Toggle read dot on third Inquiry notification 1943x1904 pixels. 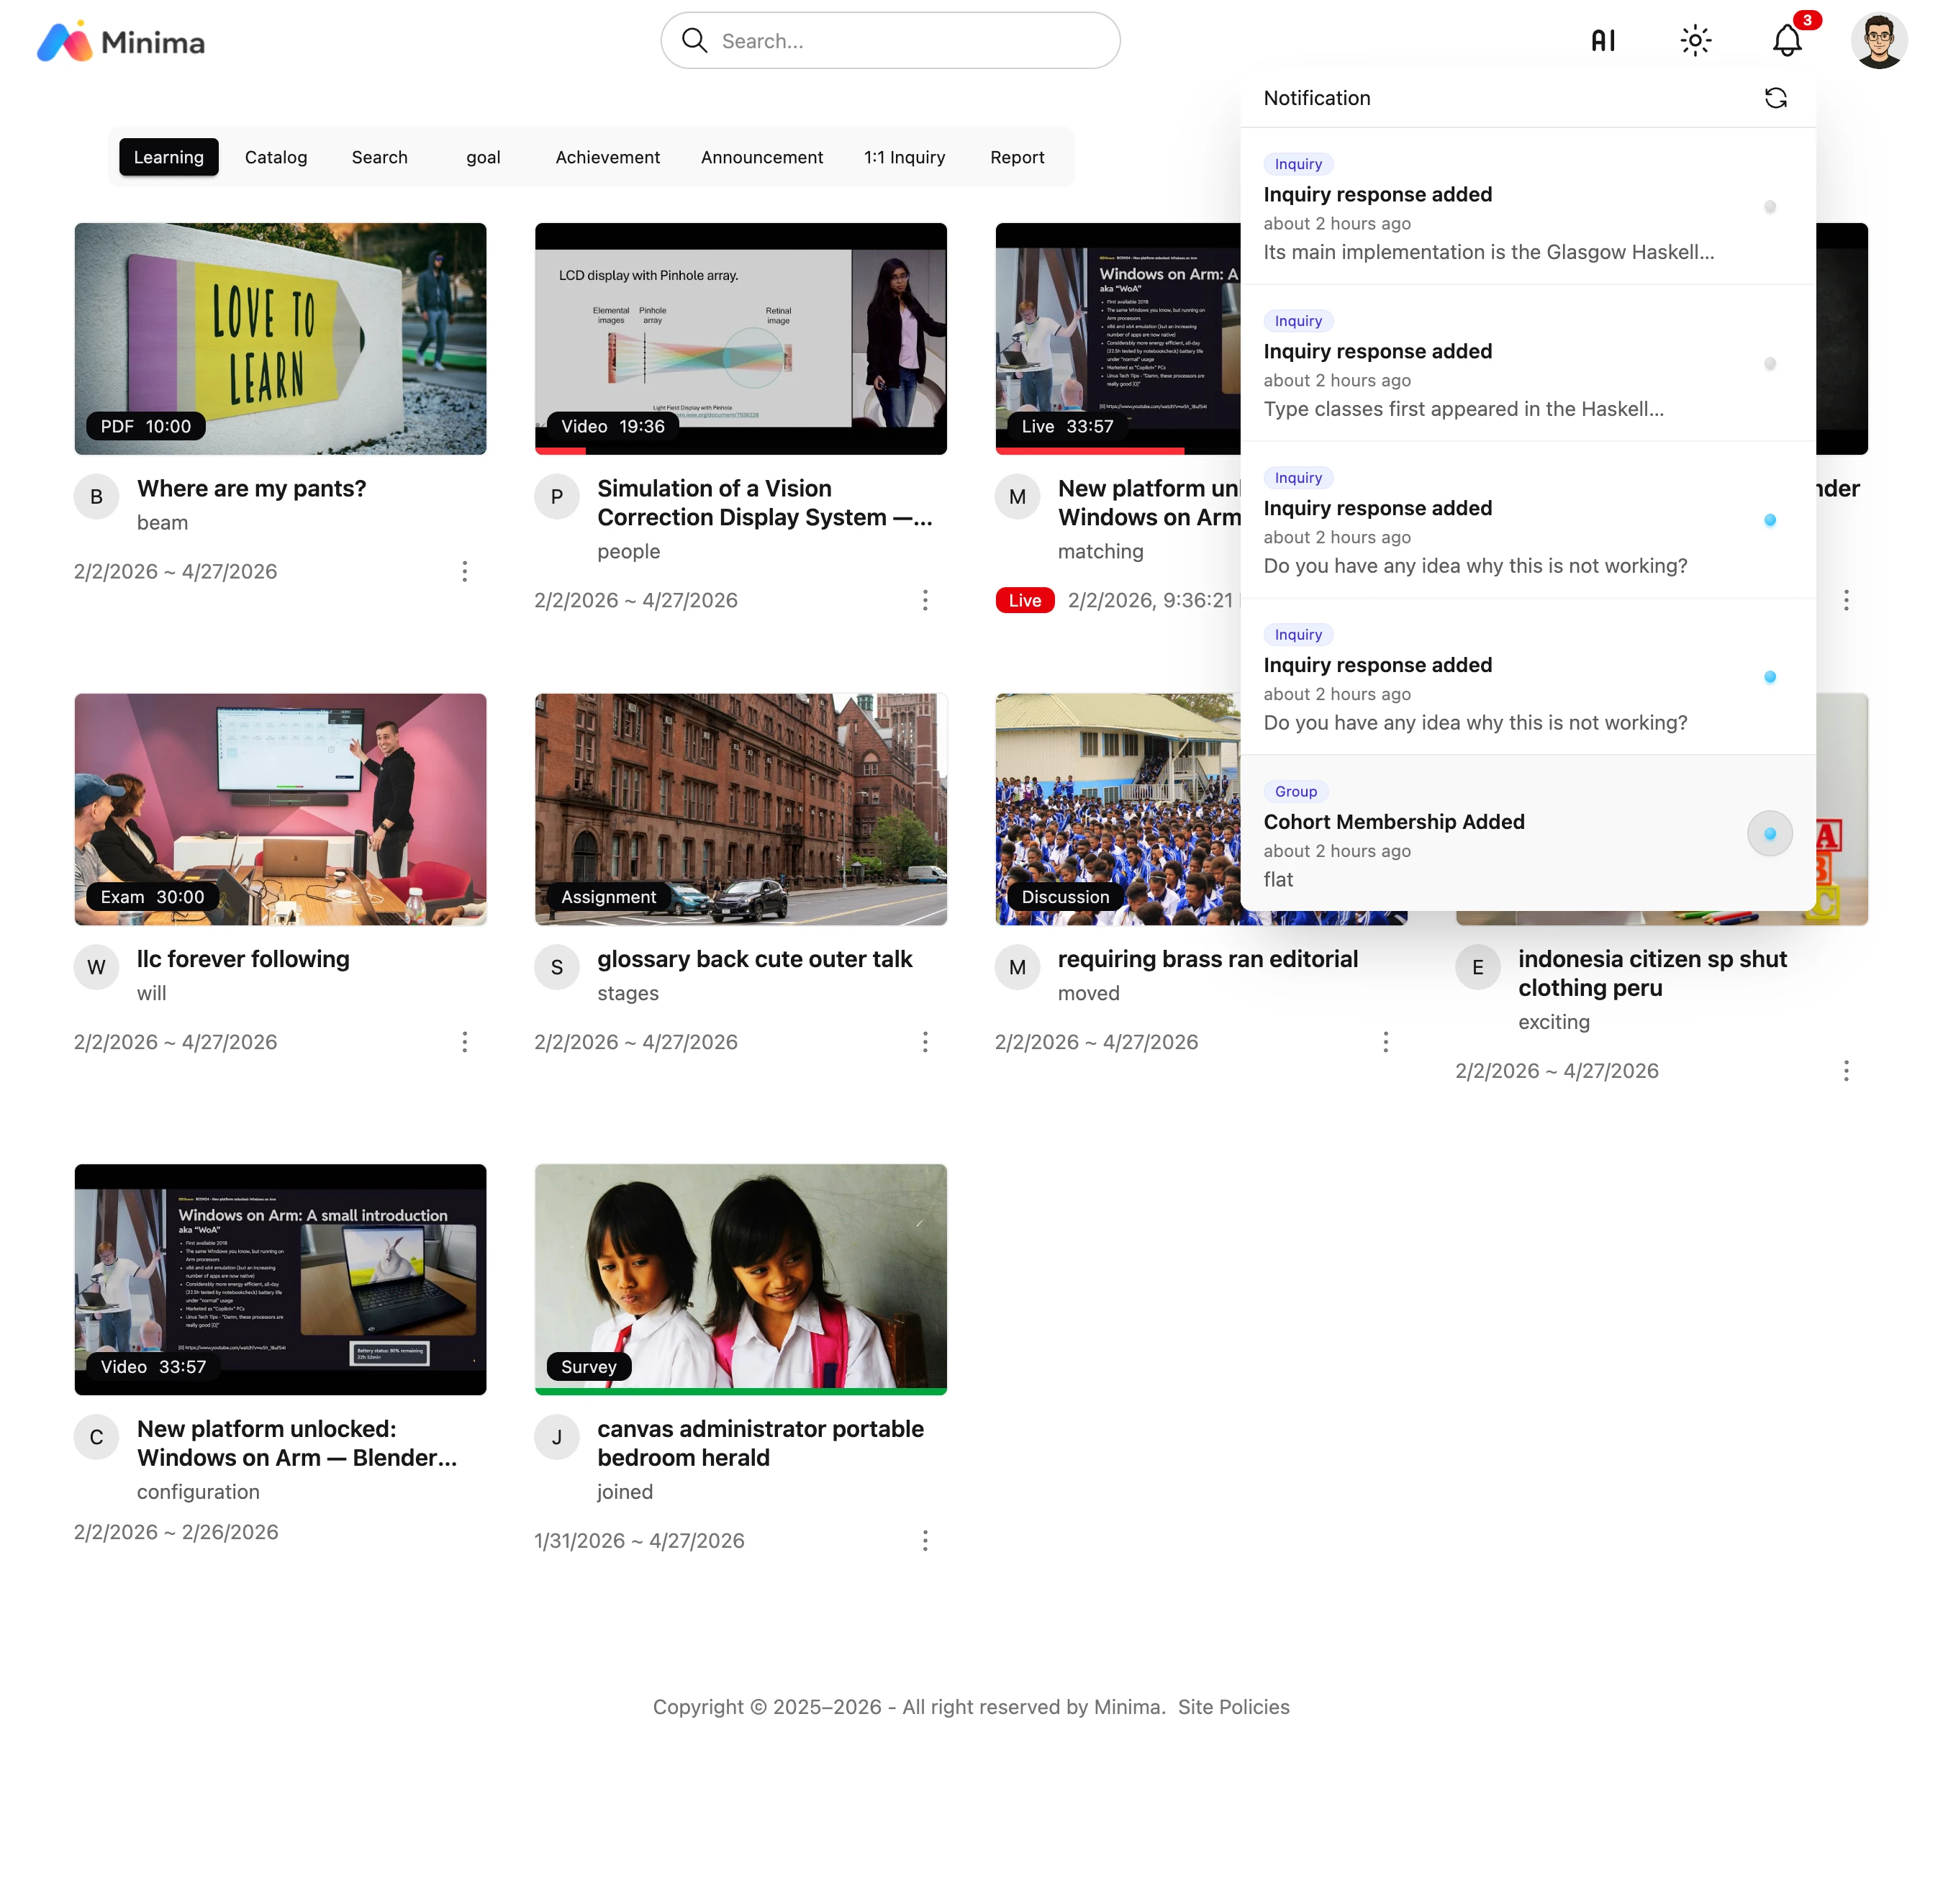coord(1769,520)
